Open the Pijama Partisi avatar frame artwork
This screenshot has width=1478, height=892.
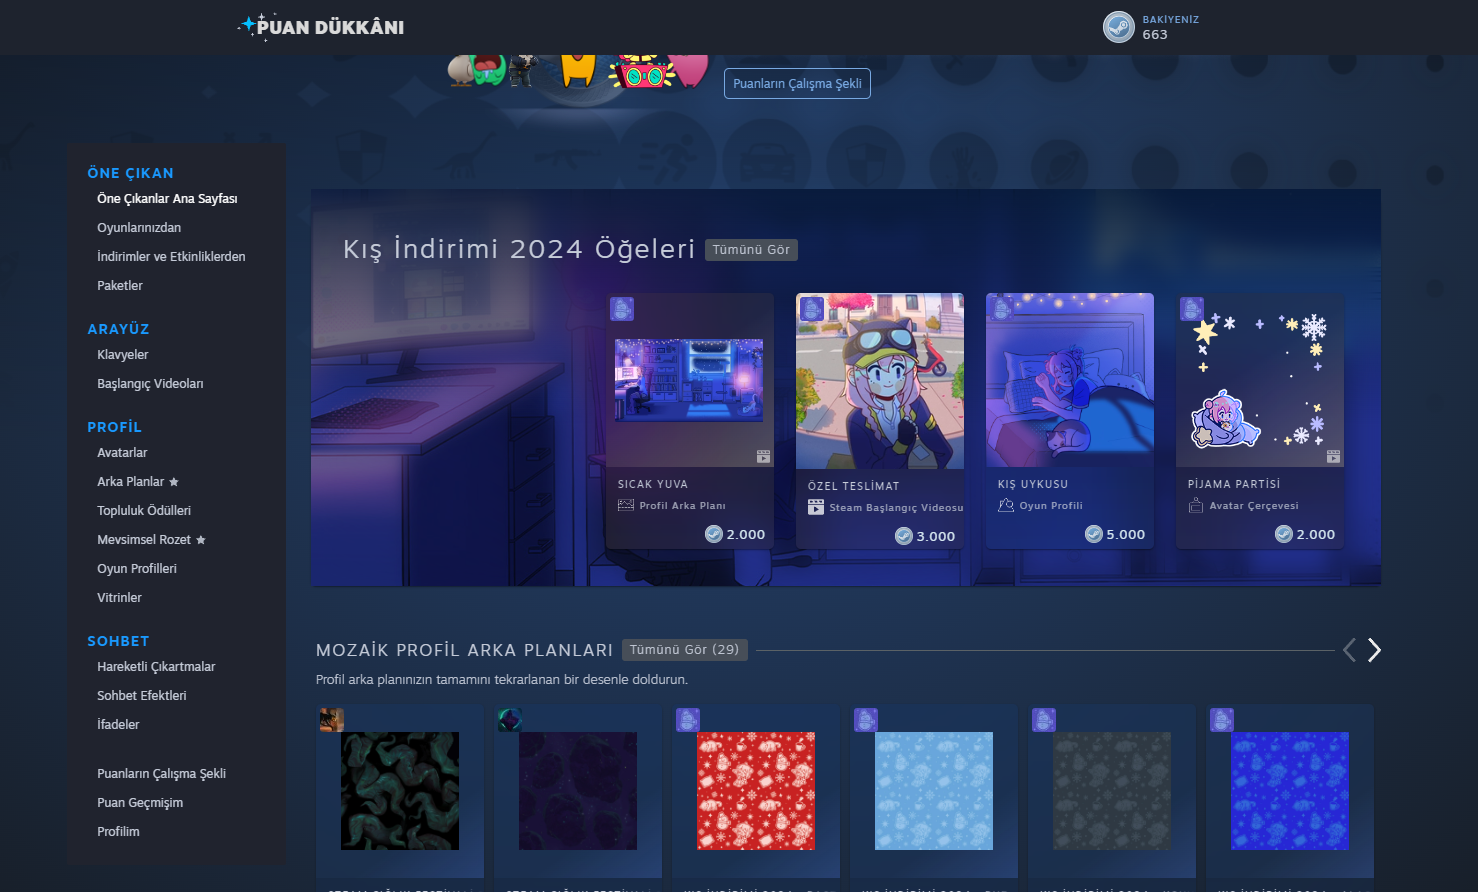click(1260, 380)
